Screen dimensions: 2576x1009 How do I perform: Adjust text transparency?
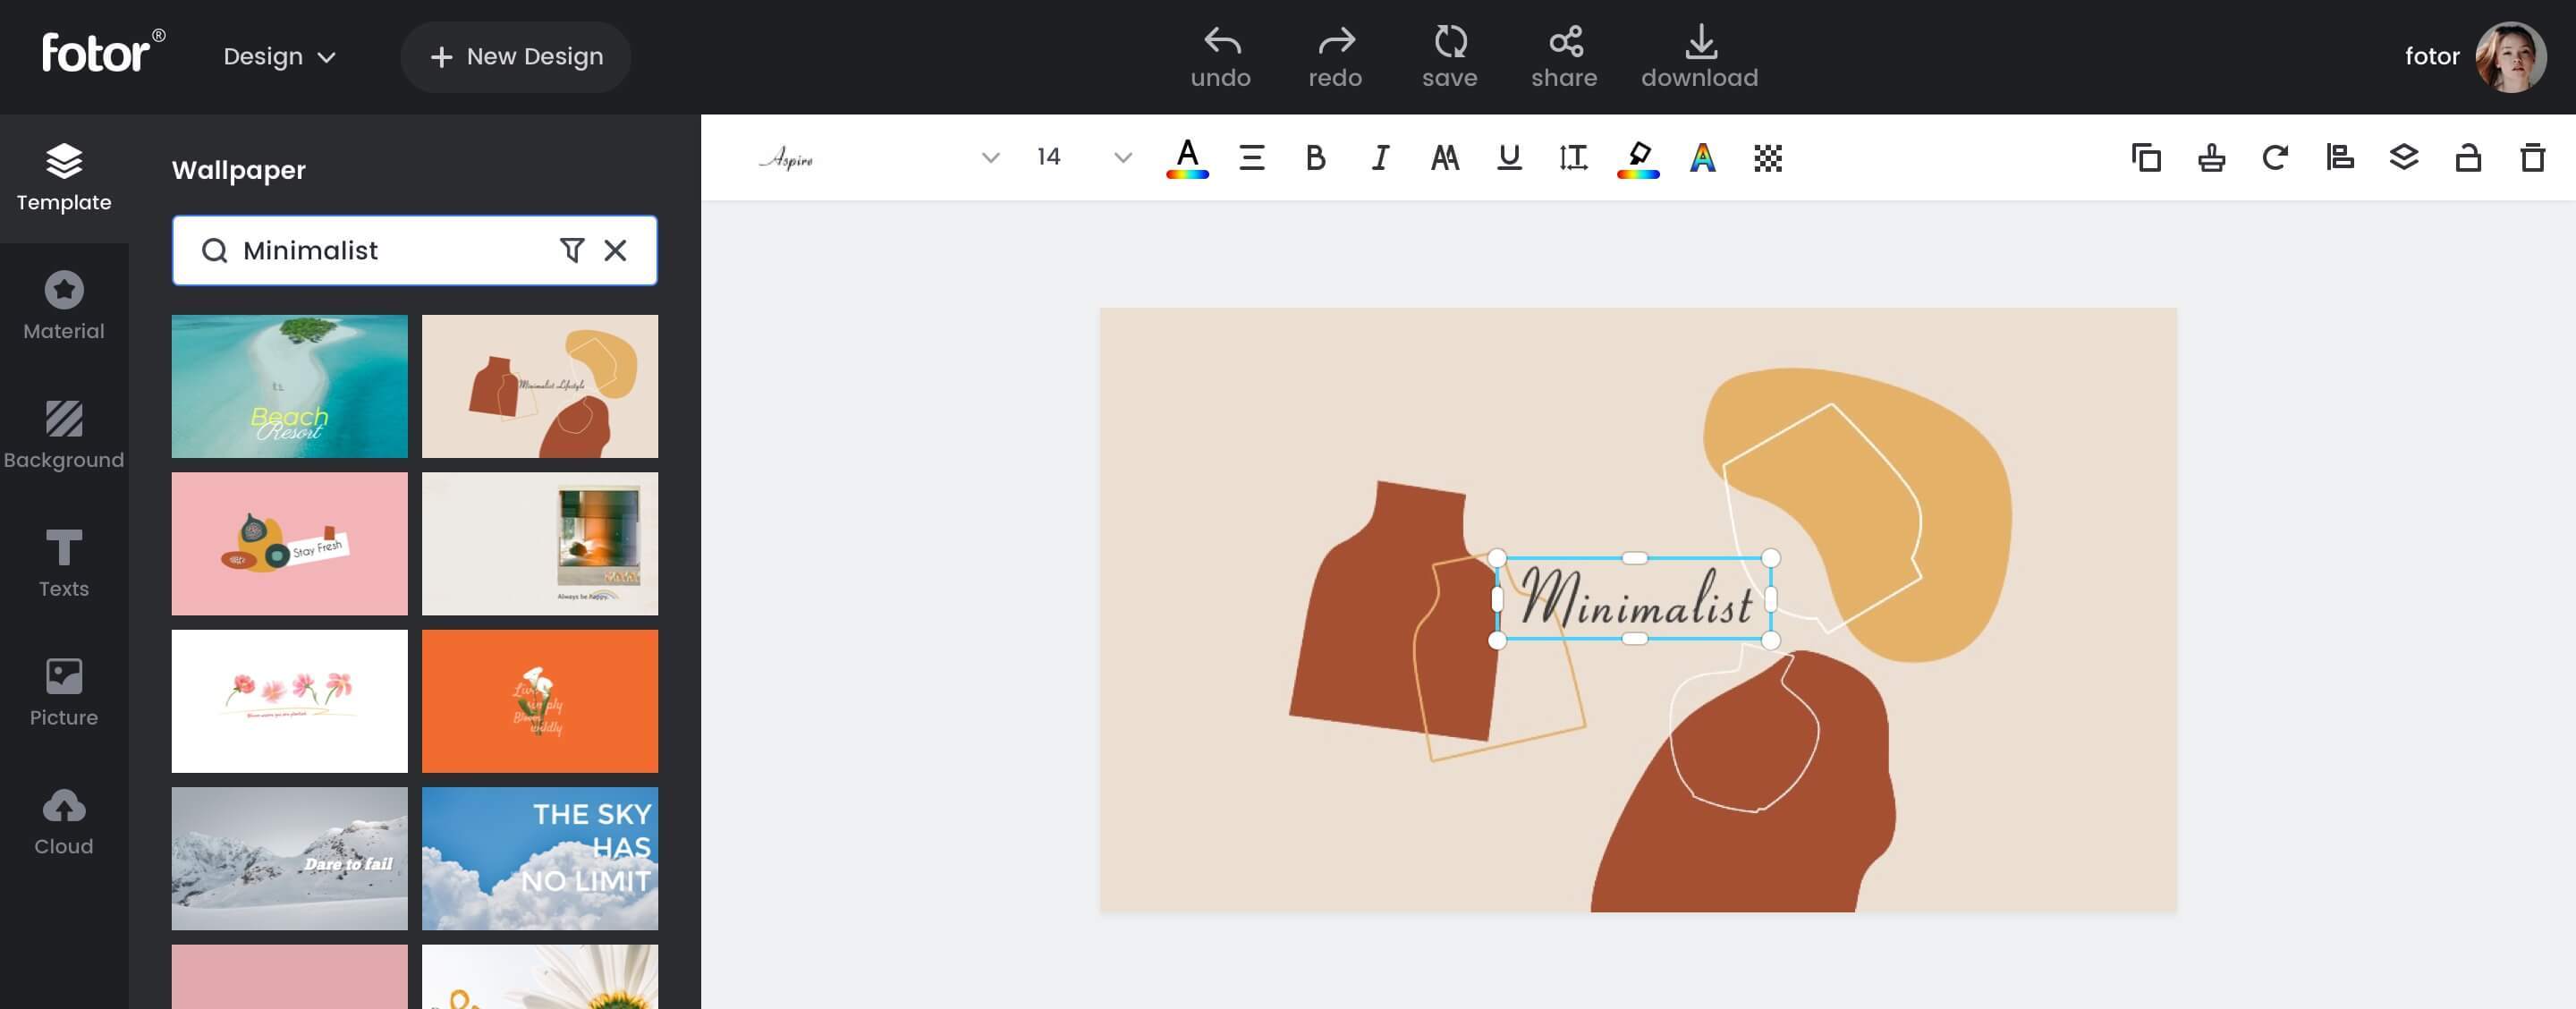1768,158
